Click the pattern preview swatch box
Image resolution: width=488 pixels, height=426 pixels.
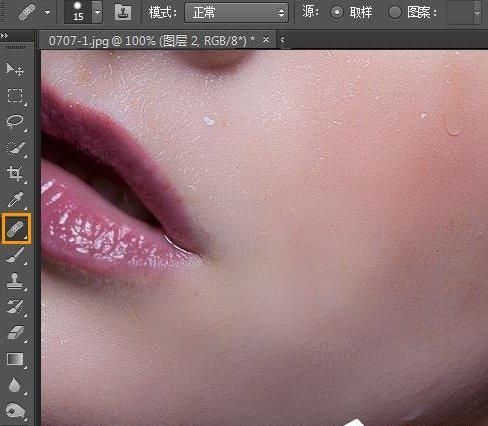tap(460, 13)
